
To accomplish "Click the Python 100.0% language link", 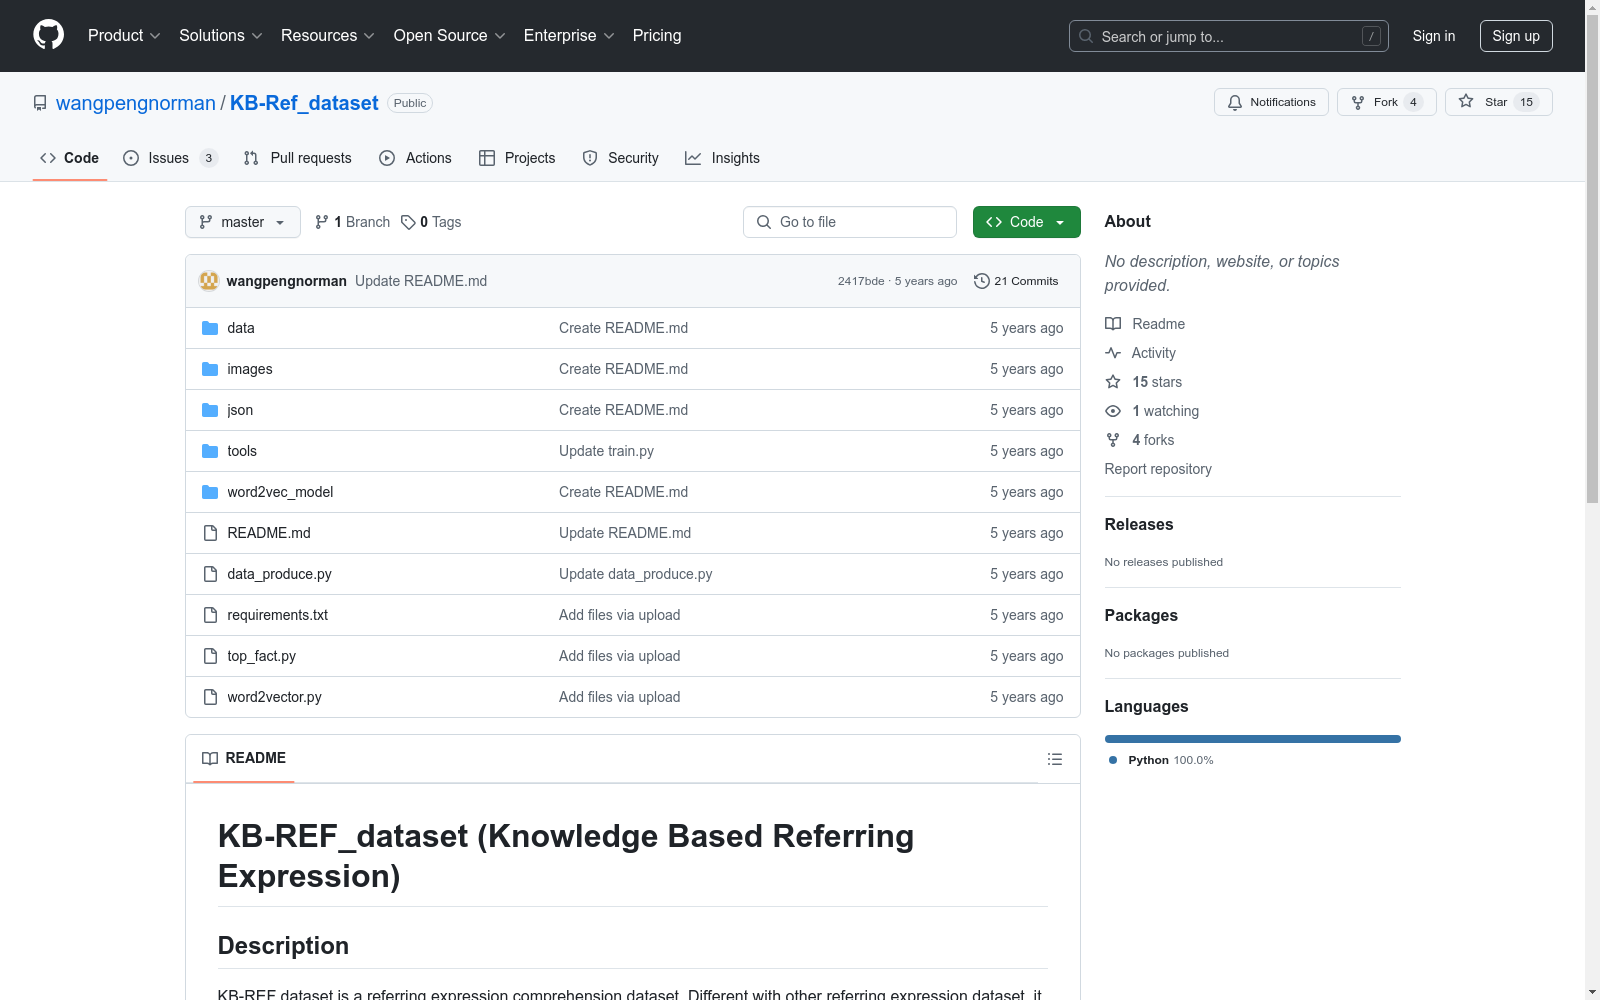I will [1161, 760].
